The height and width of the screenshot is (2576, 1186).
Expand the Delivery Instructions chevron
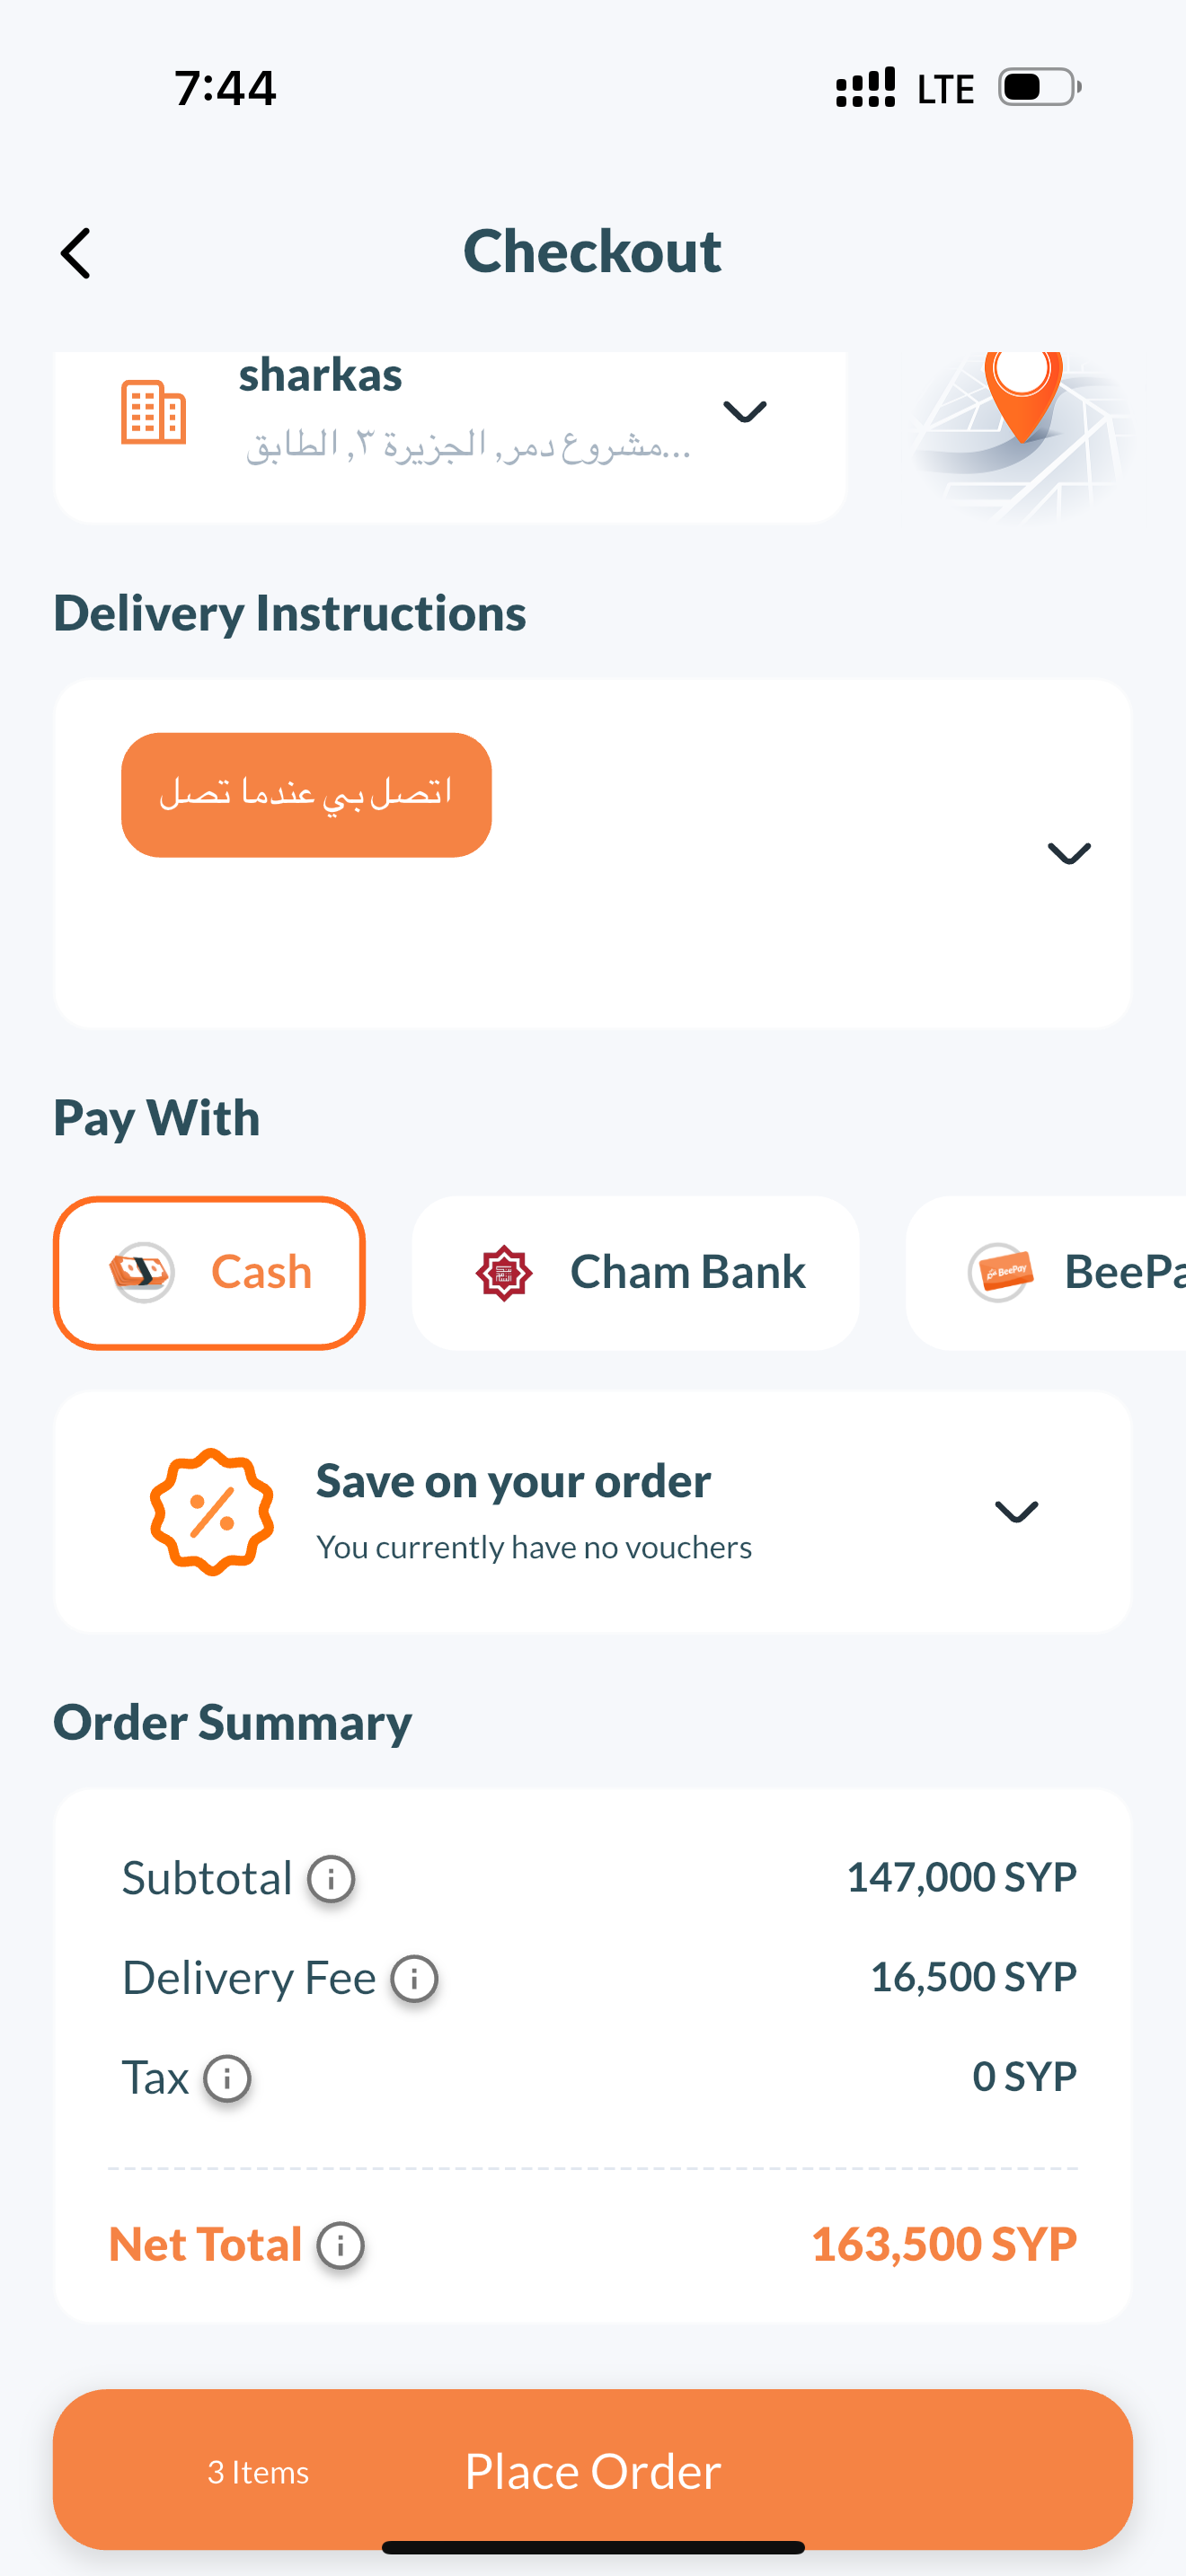coord(1068,853)
